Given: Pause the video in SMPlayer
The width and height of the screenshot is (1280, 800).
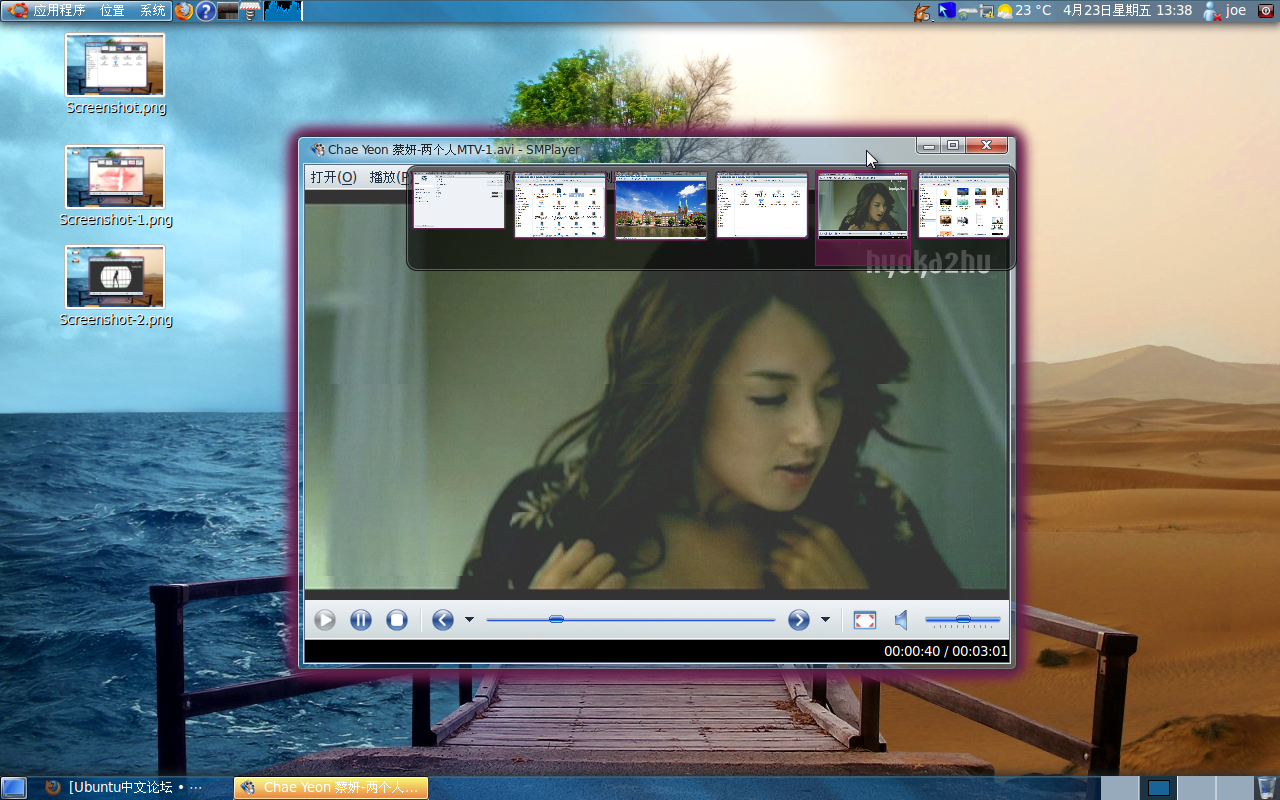Looking at the screenshot, I should pos(361,620).
